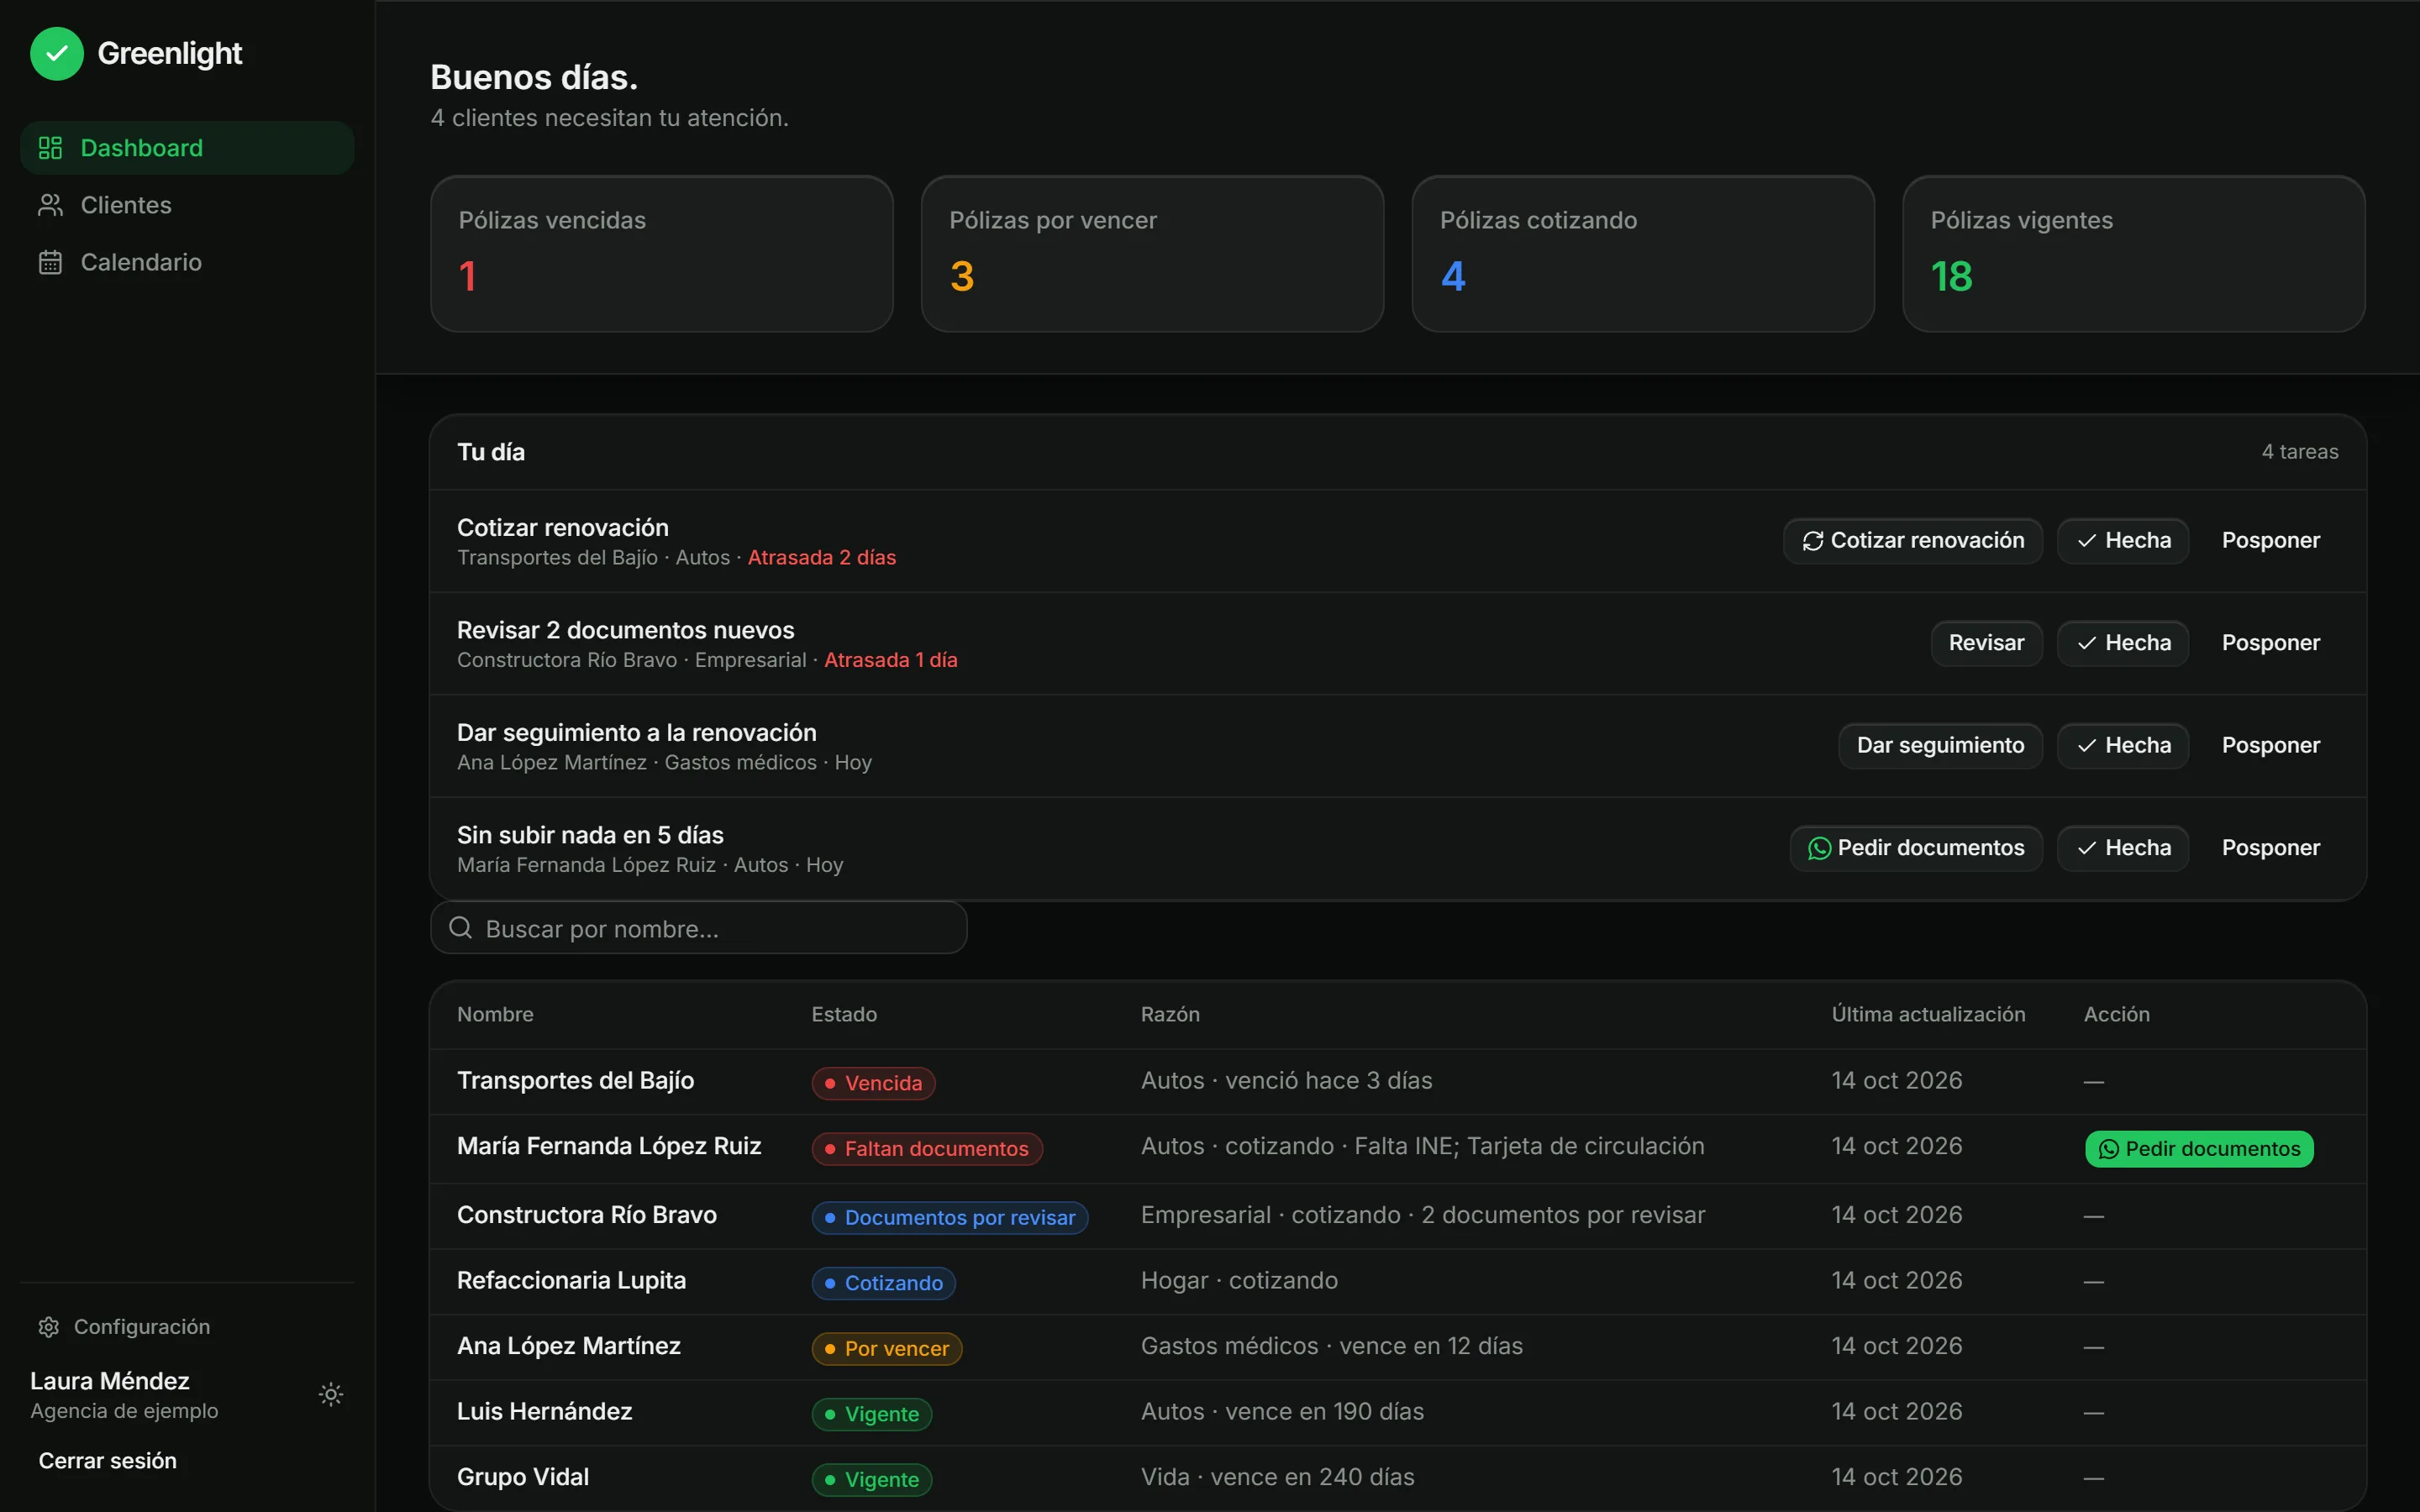The image size is (2420, 1512).
Task: Posponer the Sin subir nada task
Action: click(x=2270, y=848)
